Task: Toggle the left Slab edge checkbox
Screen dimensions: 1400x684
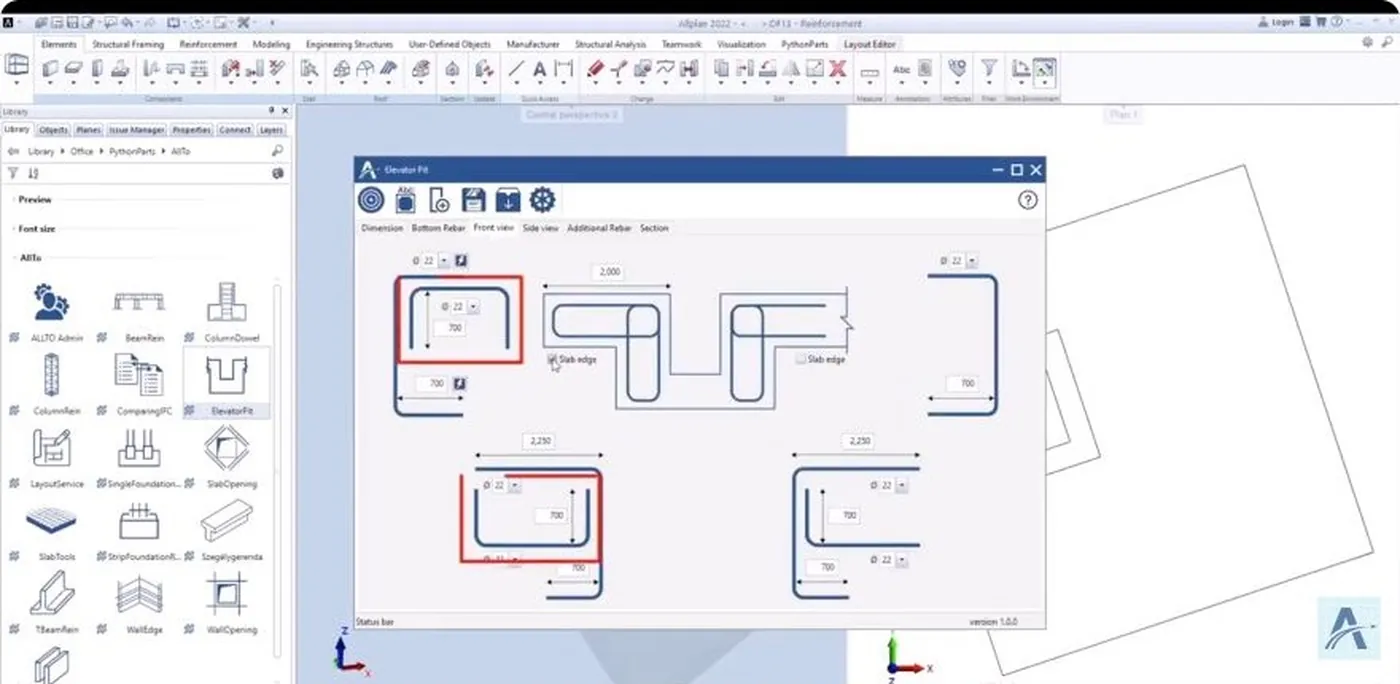Action: point(552,358)
